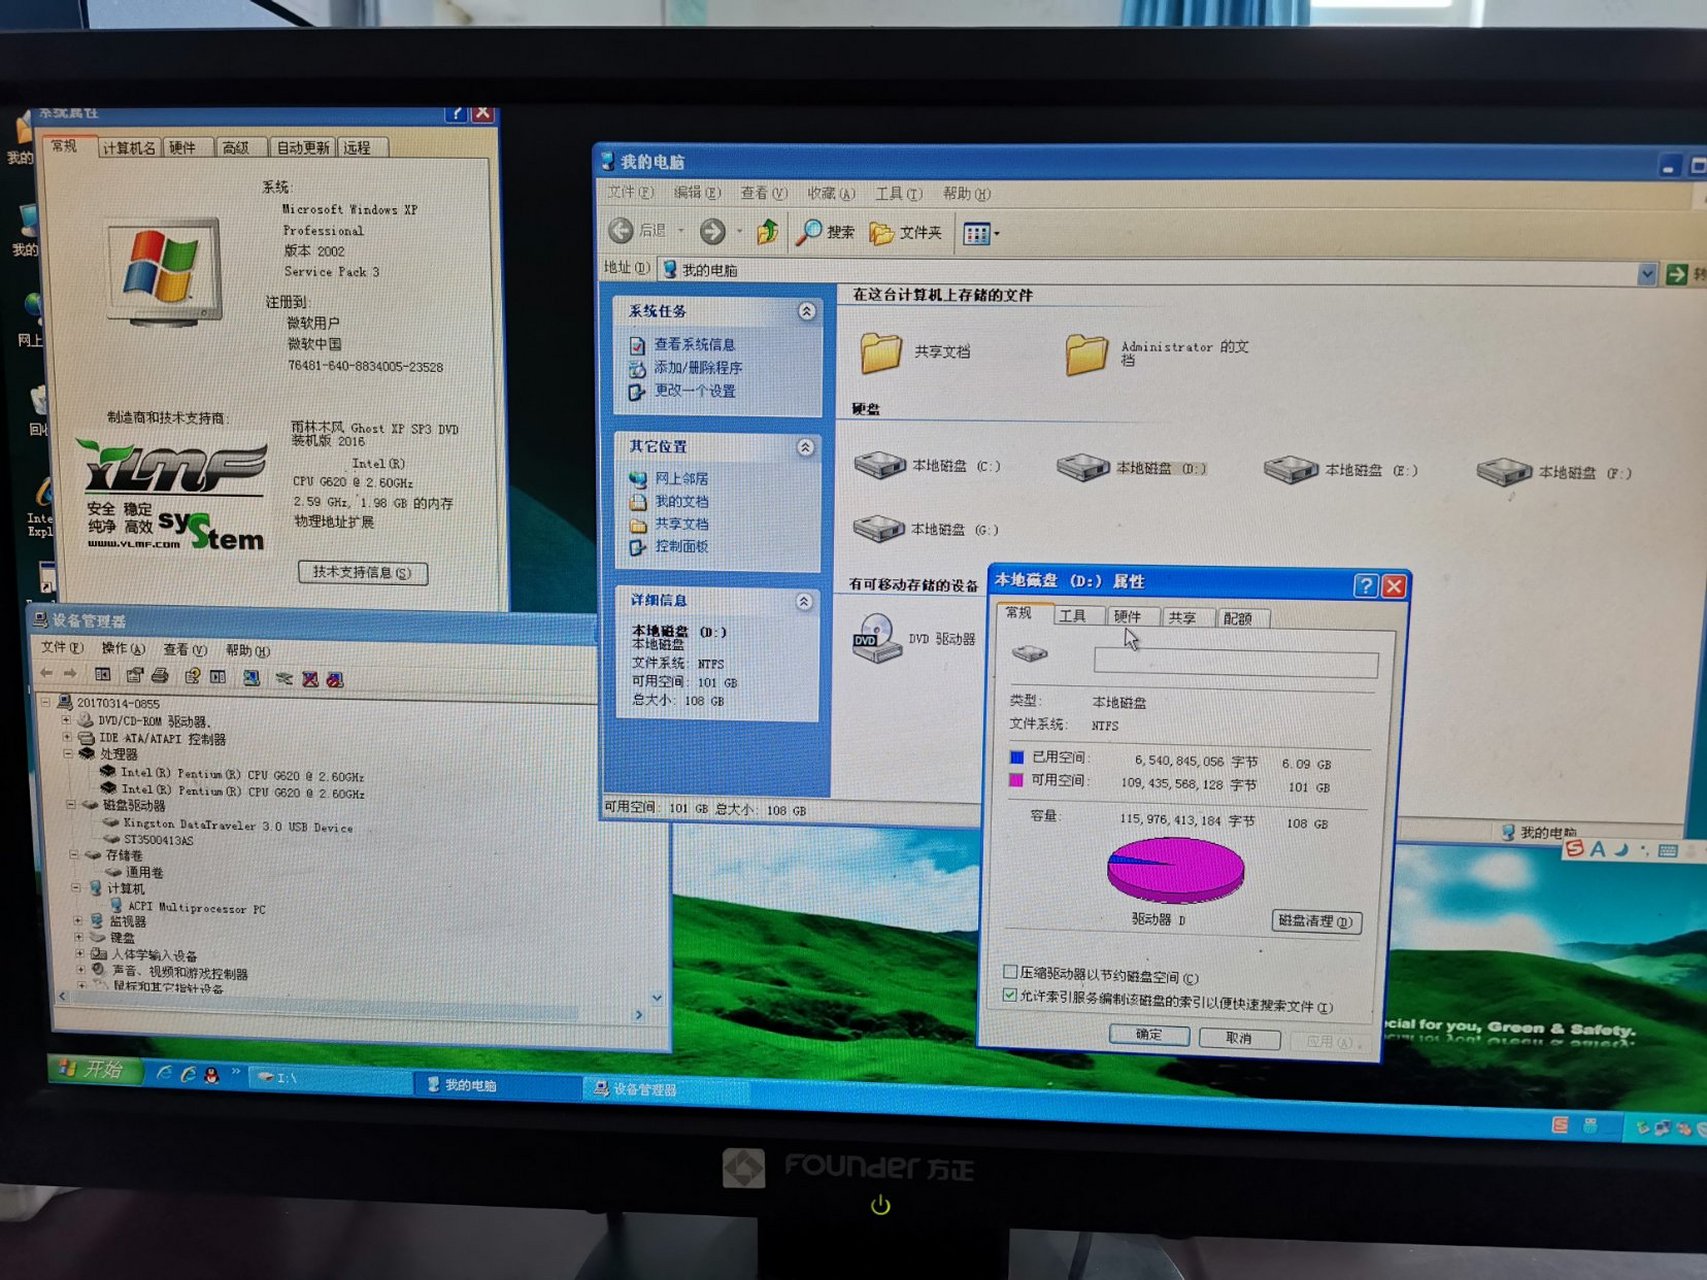Click Disk Cleanup (磁盘清理) button
Screen dimensions: 1707x1280
tap(1316, 921)
